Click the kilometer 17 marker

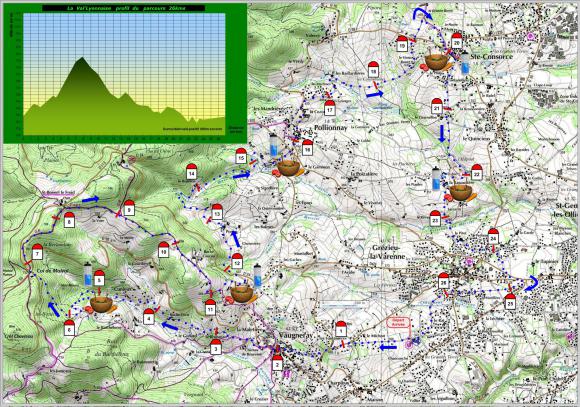coord(330,107)
